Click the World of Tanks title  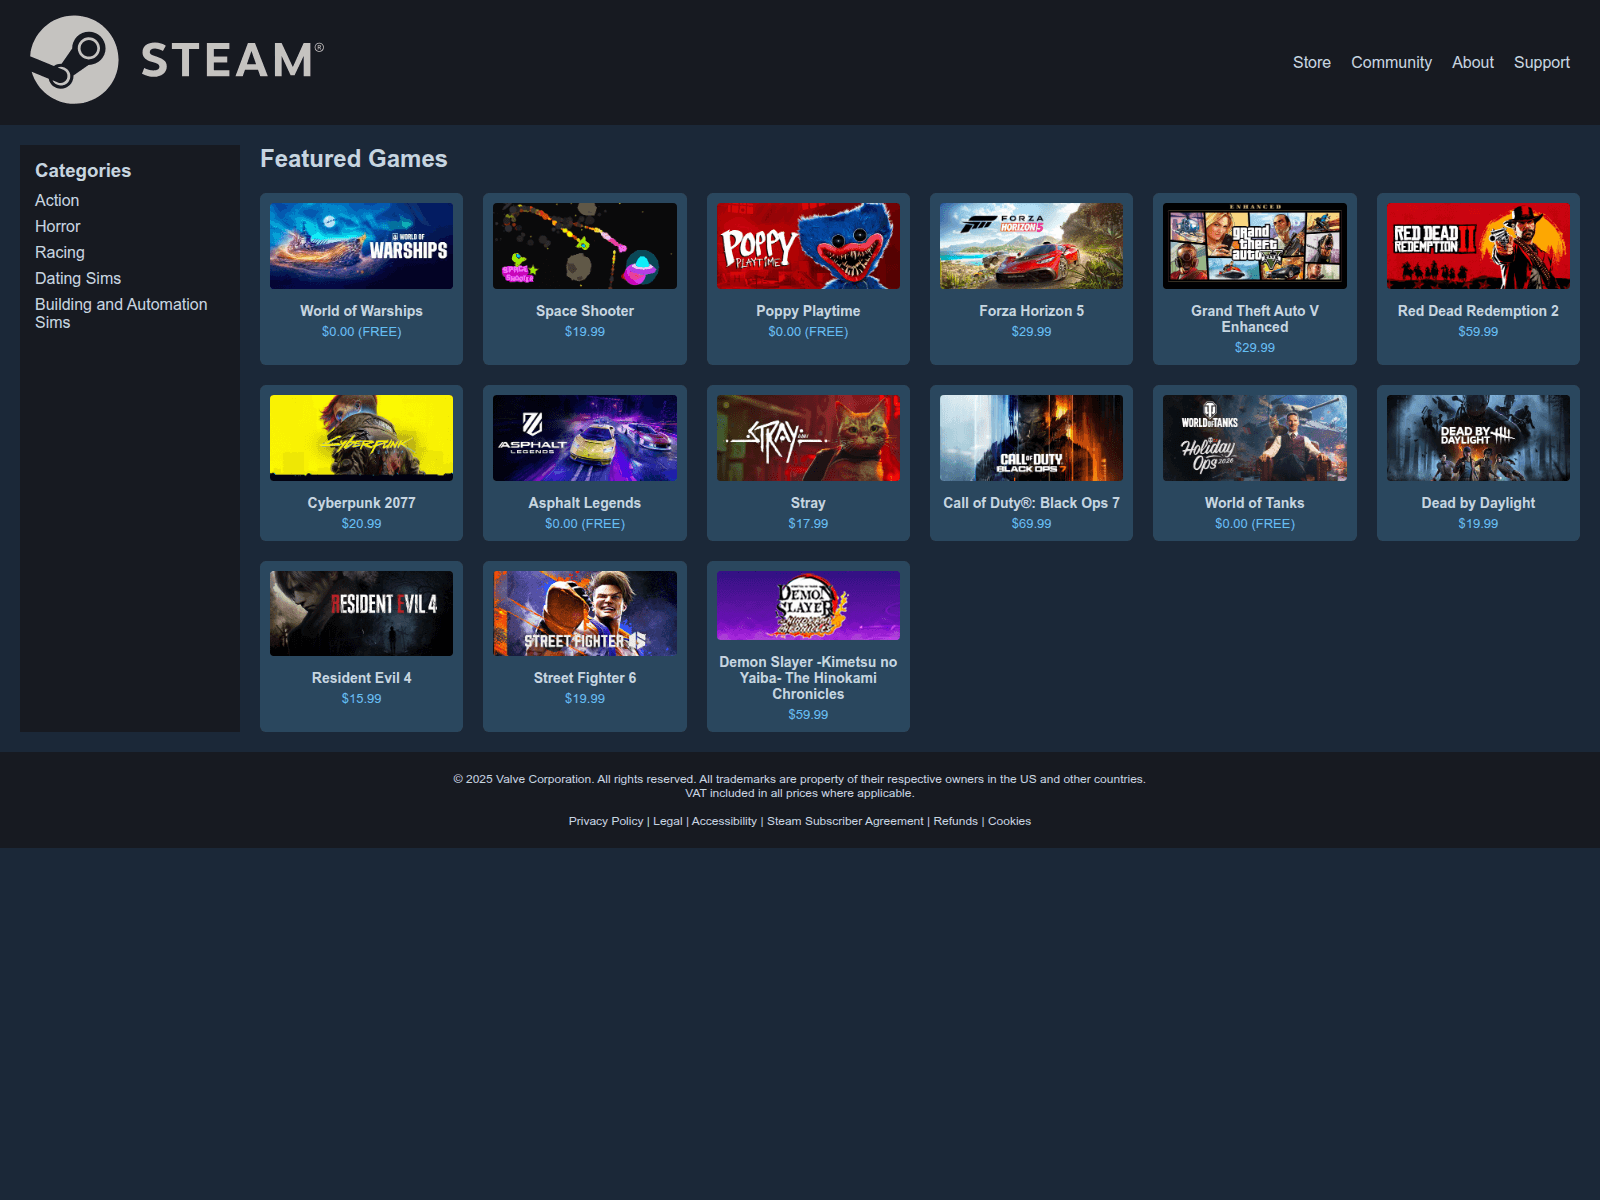click(x=1255, y=503)
